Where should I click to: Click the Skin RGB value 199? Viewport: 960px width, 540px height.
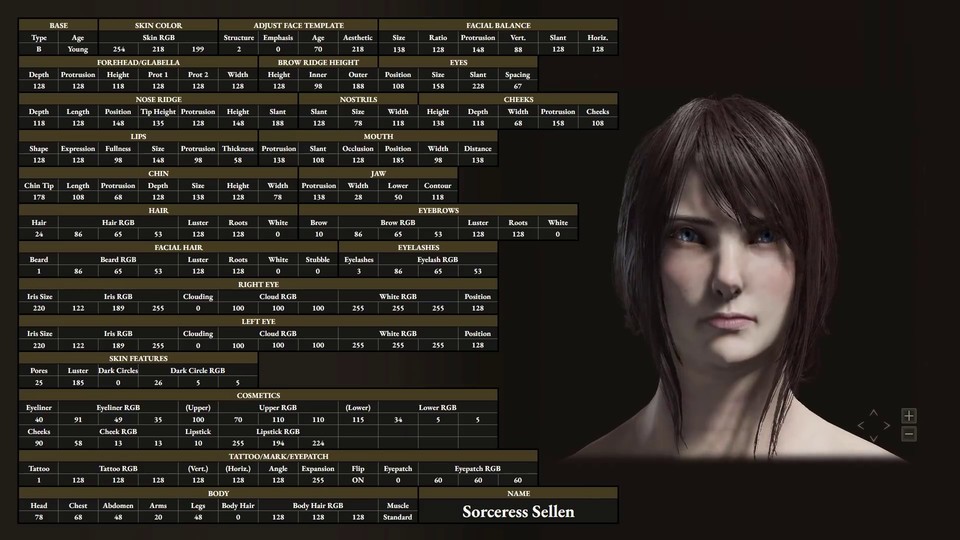click(x=198, y=49)
